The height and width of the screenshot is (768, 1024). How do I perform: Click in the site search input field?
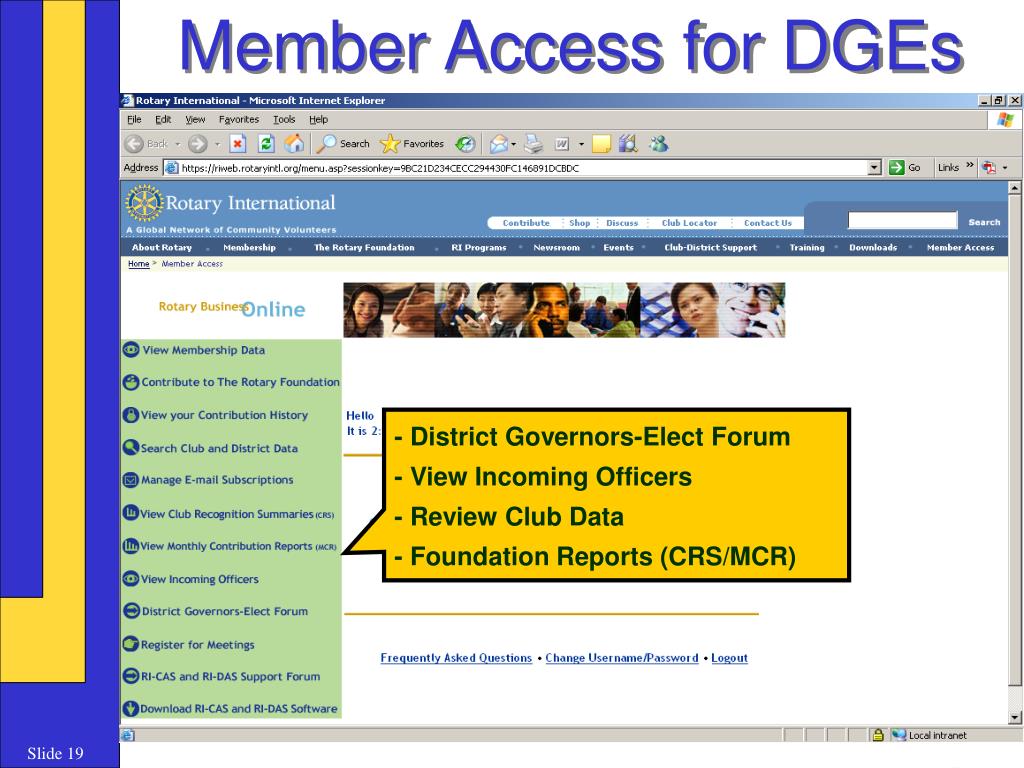tap(903, 221)
